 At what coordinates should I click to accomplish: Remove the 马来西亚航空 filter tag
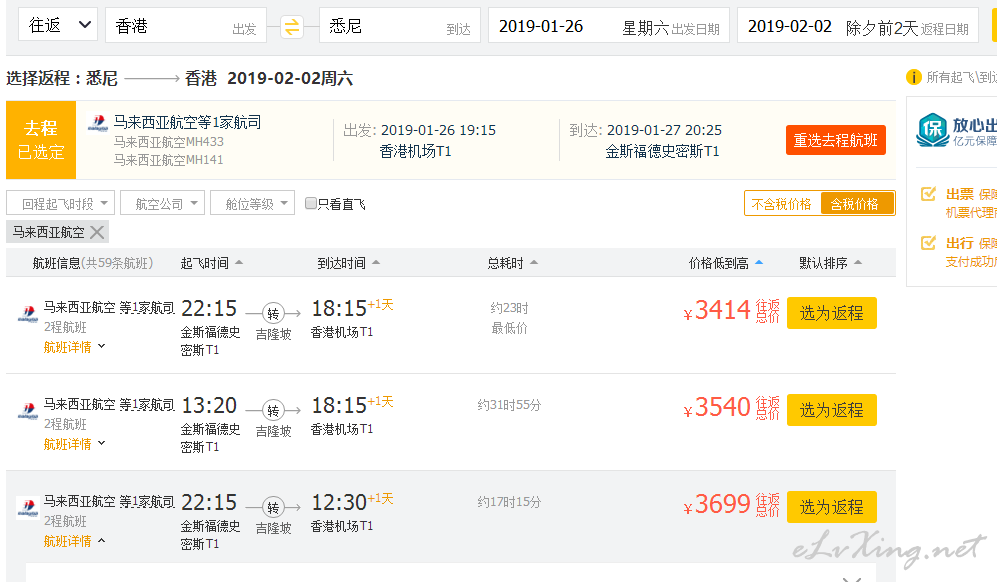coord(97,232)
